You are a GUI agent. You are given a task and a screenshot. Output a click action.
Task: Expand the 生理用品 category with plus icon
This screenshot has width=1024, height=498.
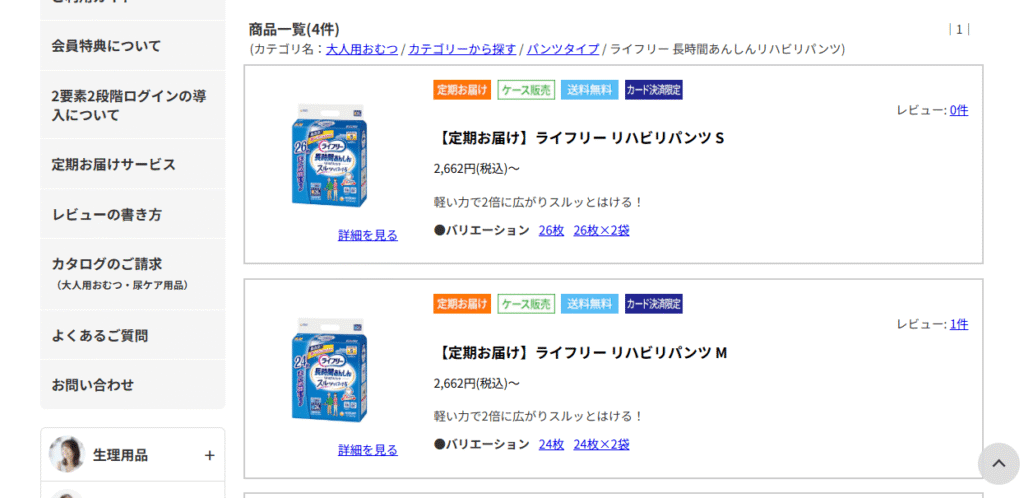point(209,455)
